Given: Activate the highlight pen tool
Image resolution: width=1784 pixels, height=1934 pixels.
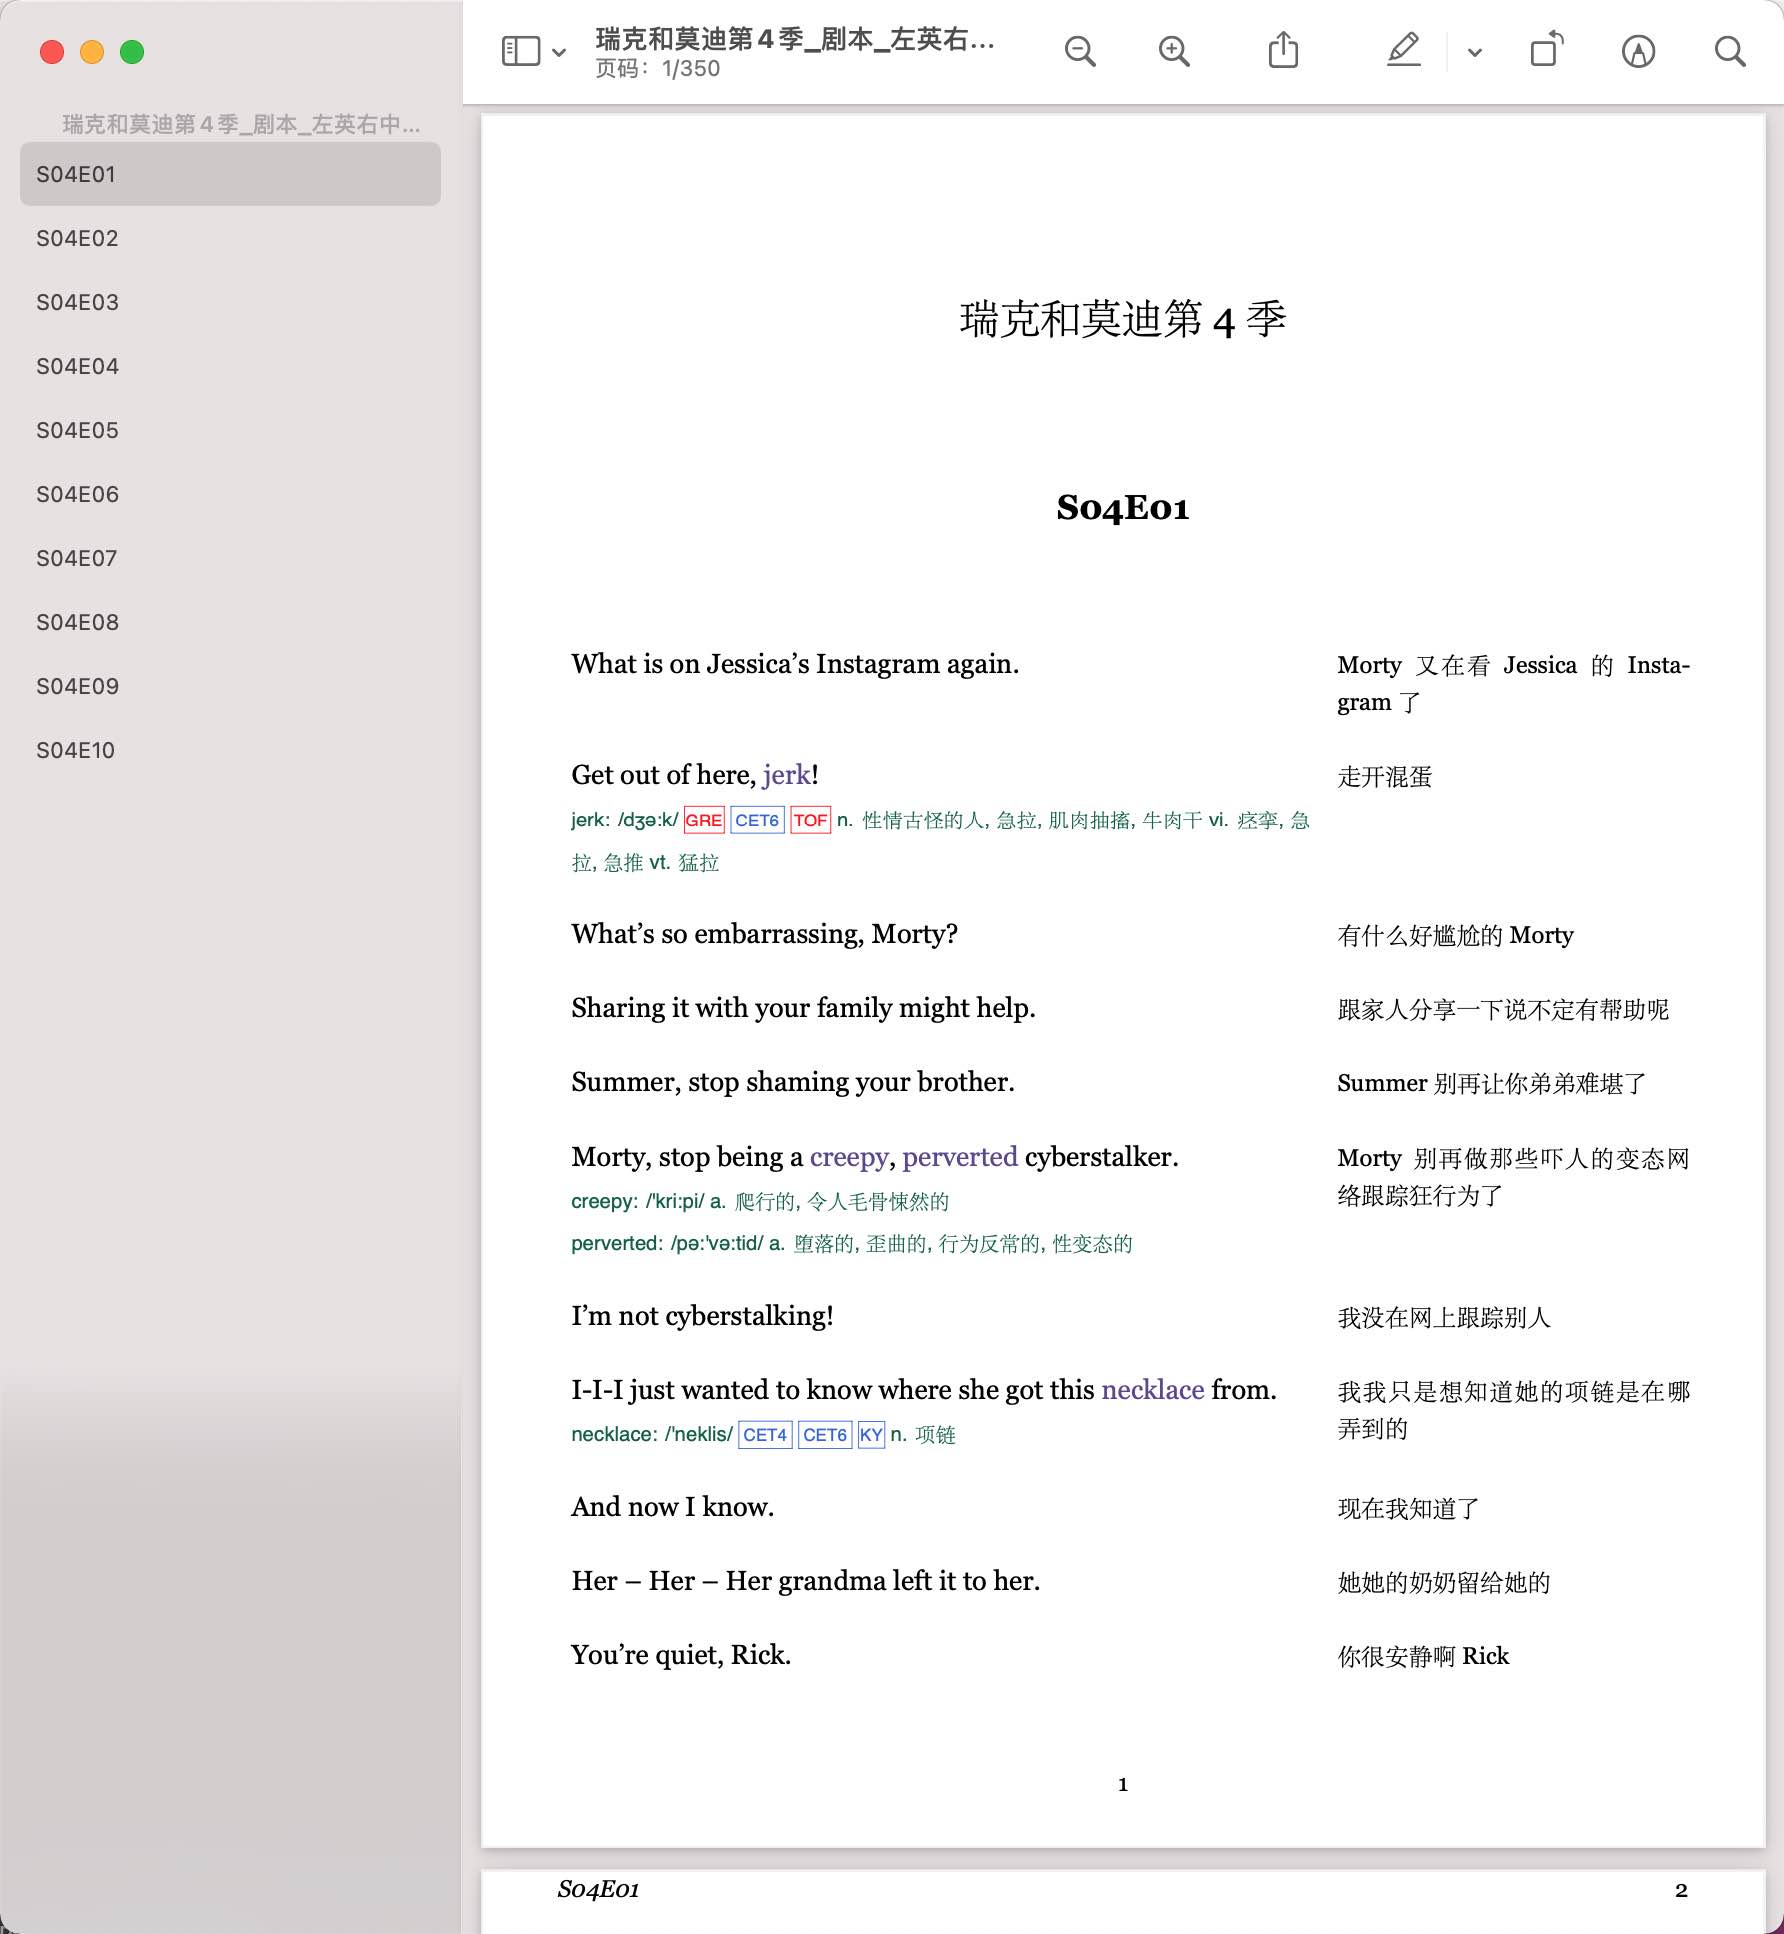Looking at the screenshot, I should click(1404, 50).
